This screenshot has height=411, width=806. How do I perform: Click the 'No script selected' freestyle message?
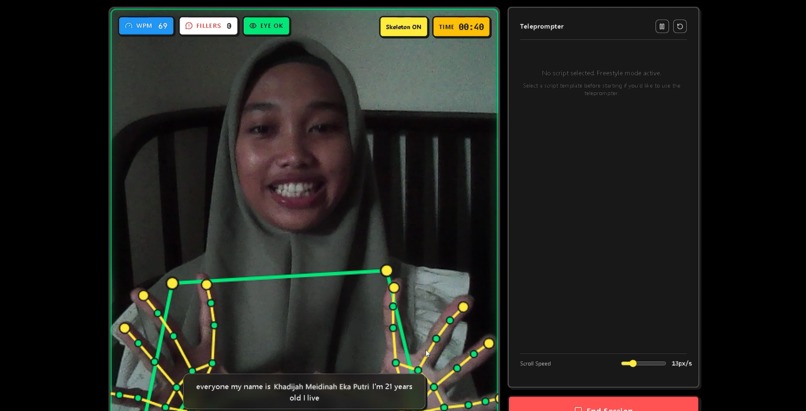coord(601,73)
